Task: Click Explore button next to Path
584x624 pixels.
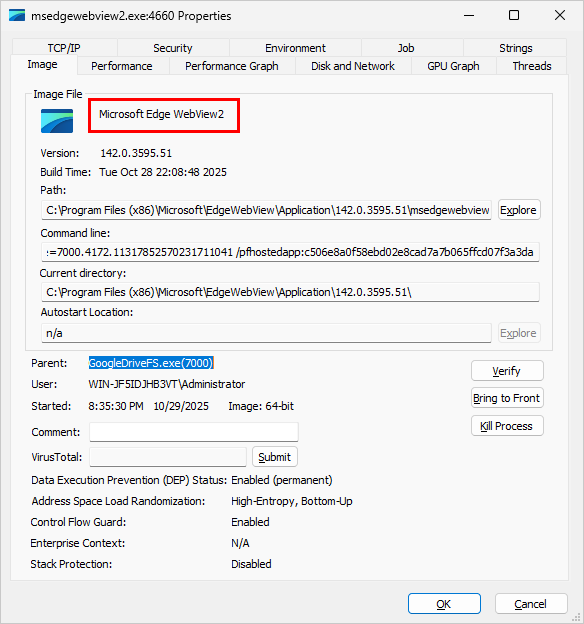Action: (519, 210)
